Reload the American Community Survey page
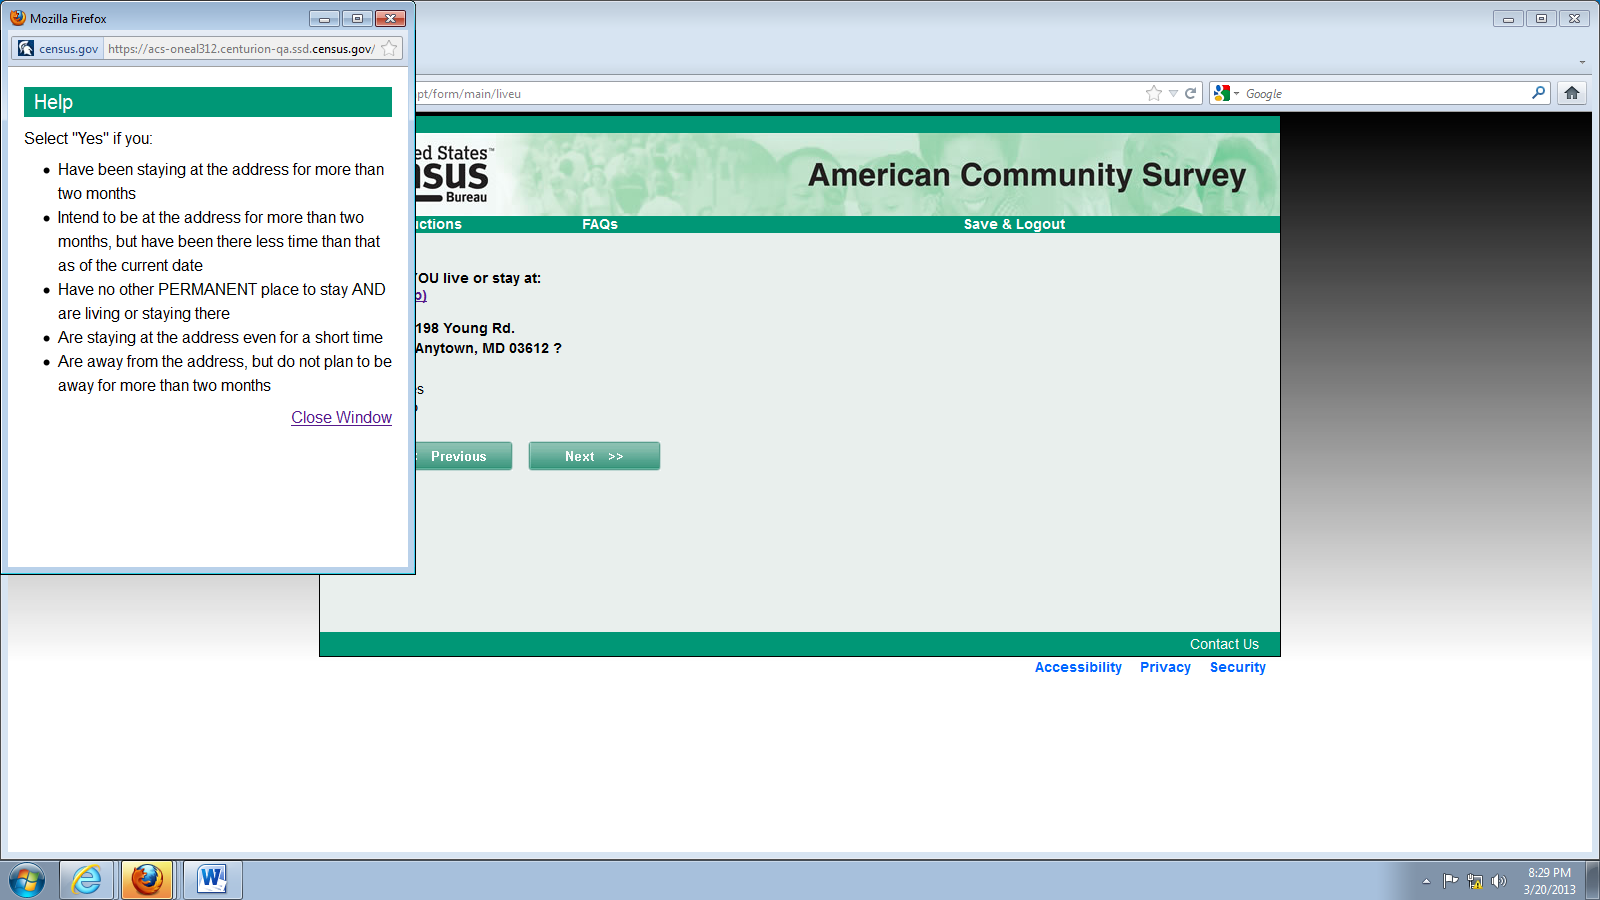1600x900 pixels. point(1190,93)
